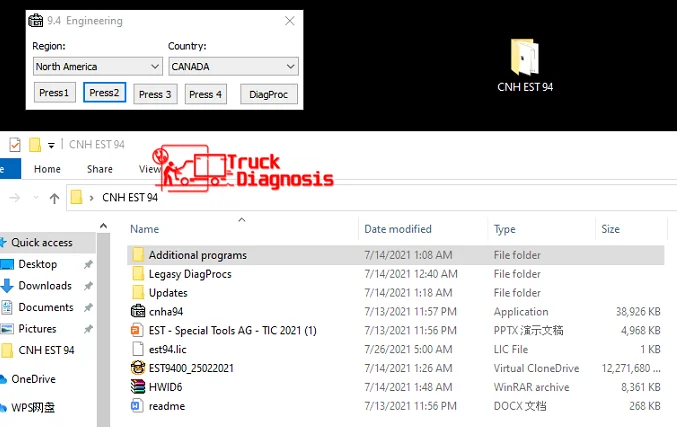Open the View ribbon tab
677x427 pixels.
[149, 169]
